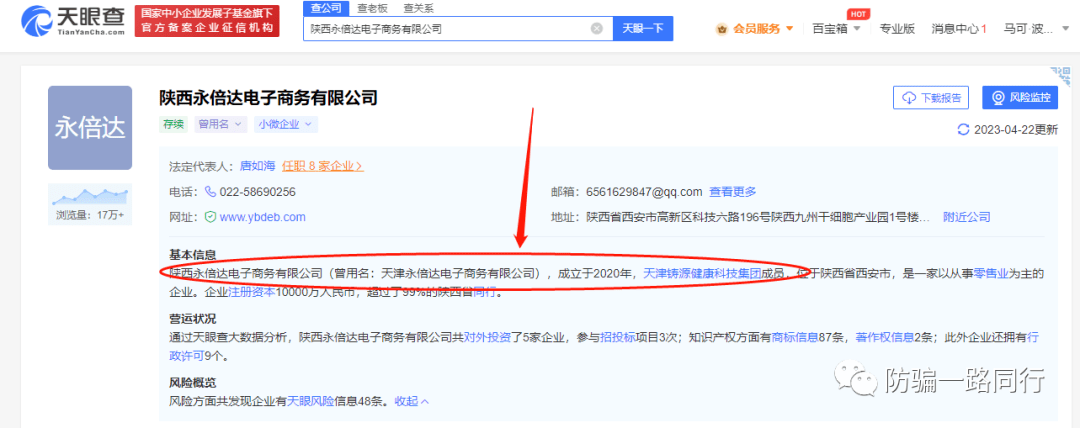The width and height of the screenshot is (1080, 428).
Task: Expand the 曾用名 tag dropdown
Action: pos(220,124)
